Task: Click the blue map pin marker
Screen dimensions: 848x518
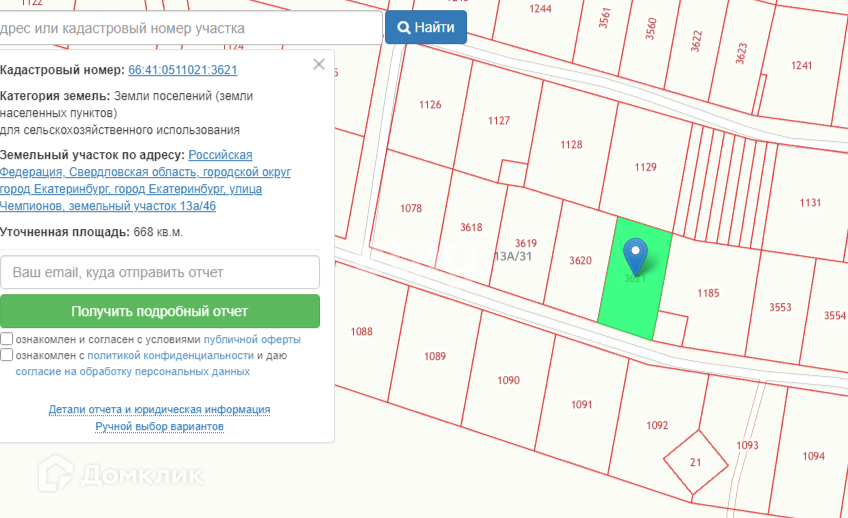Action: (635, 256)
